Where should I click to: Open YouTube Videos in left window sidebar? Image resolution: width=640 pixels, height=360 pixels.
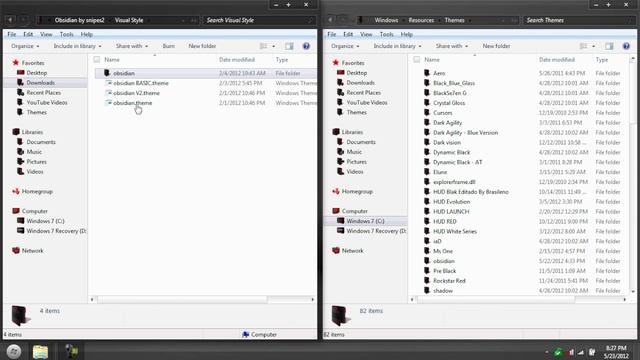pyautogui.click(x=47, y=102)
